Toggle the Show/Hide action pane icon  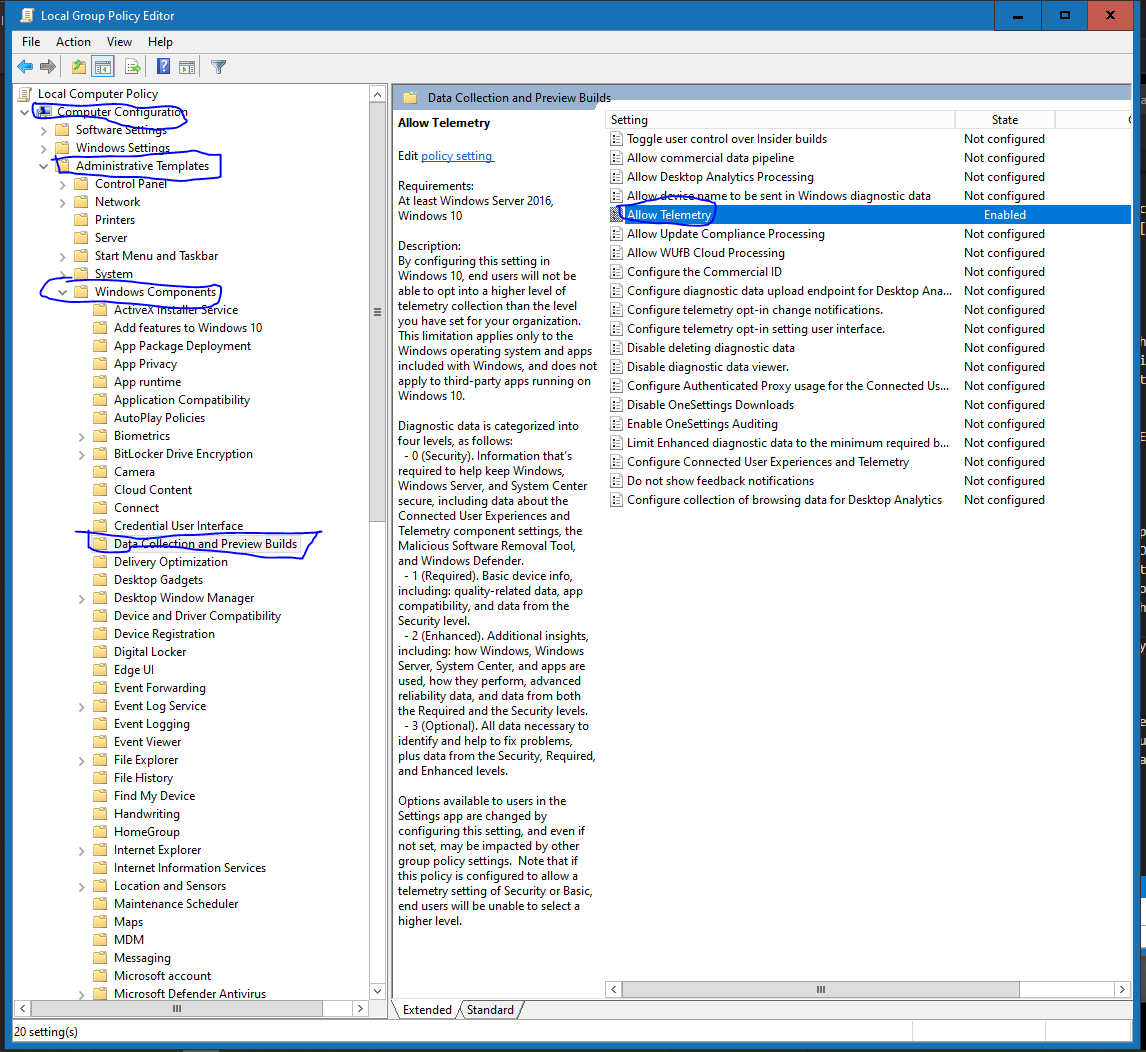[x=187, y=67]
